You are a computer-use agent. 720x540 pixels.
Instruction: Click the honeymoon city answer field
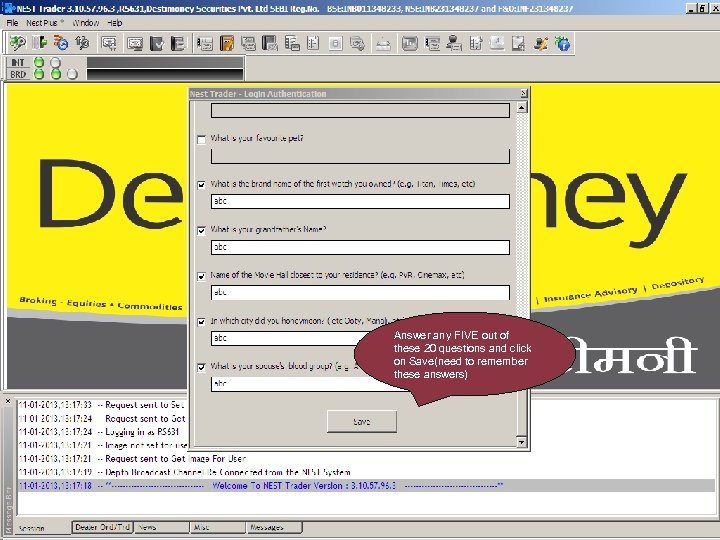coord(285,338)
